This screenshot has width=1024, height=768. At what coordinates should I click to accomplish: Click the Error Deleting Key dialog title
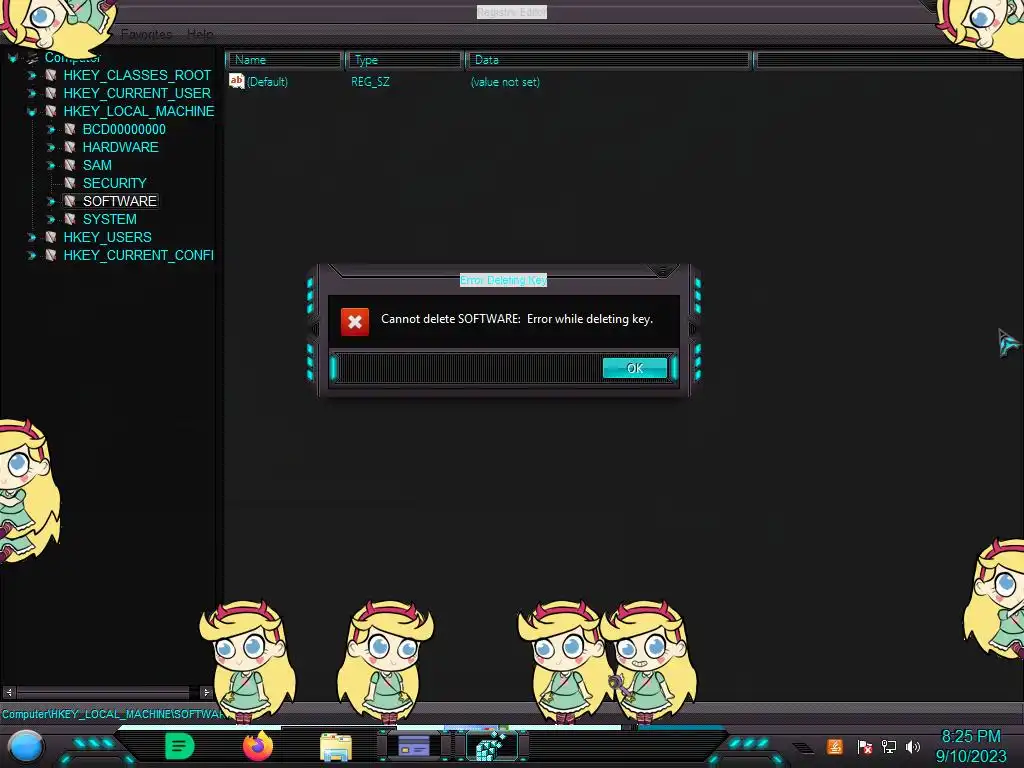coord(504,280)
